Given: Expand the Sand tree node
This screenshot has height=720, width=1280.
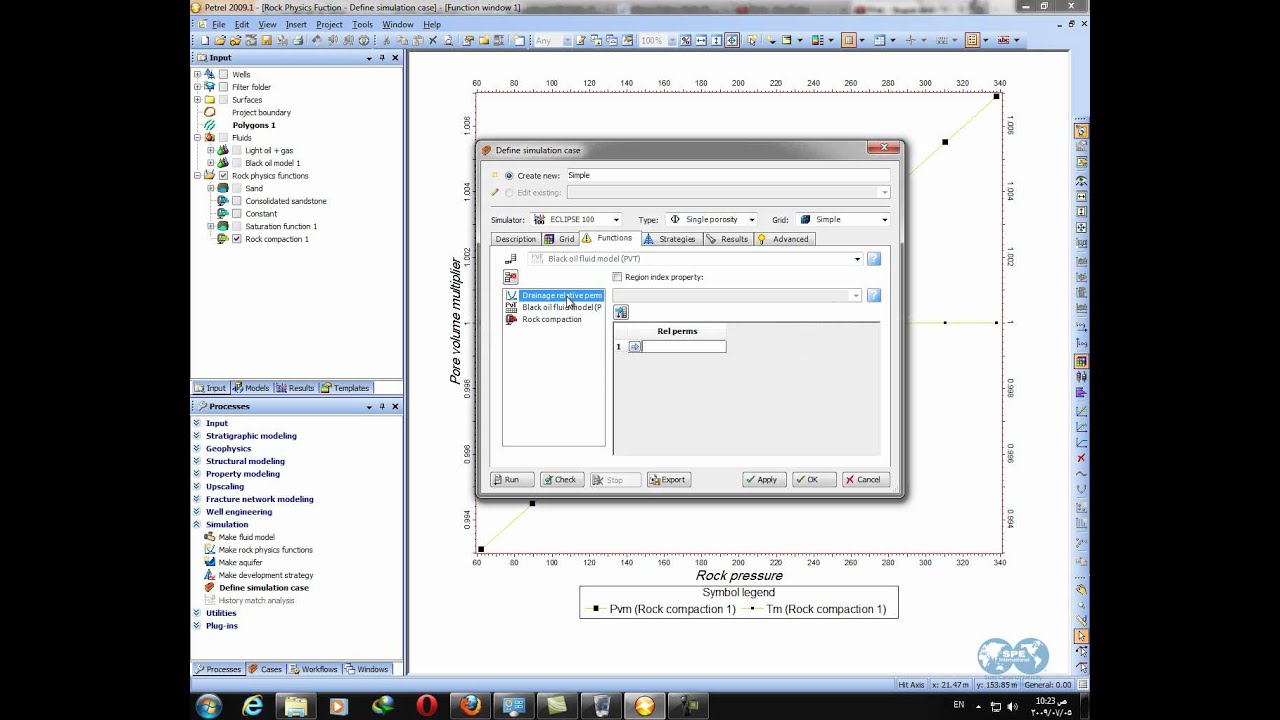Looking at the screenshot, I should (210, 188).
